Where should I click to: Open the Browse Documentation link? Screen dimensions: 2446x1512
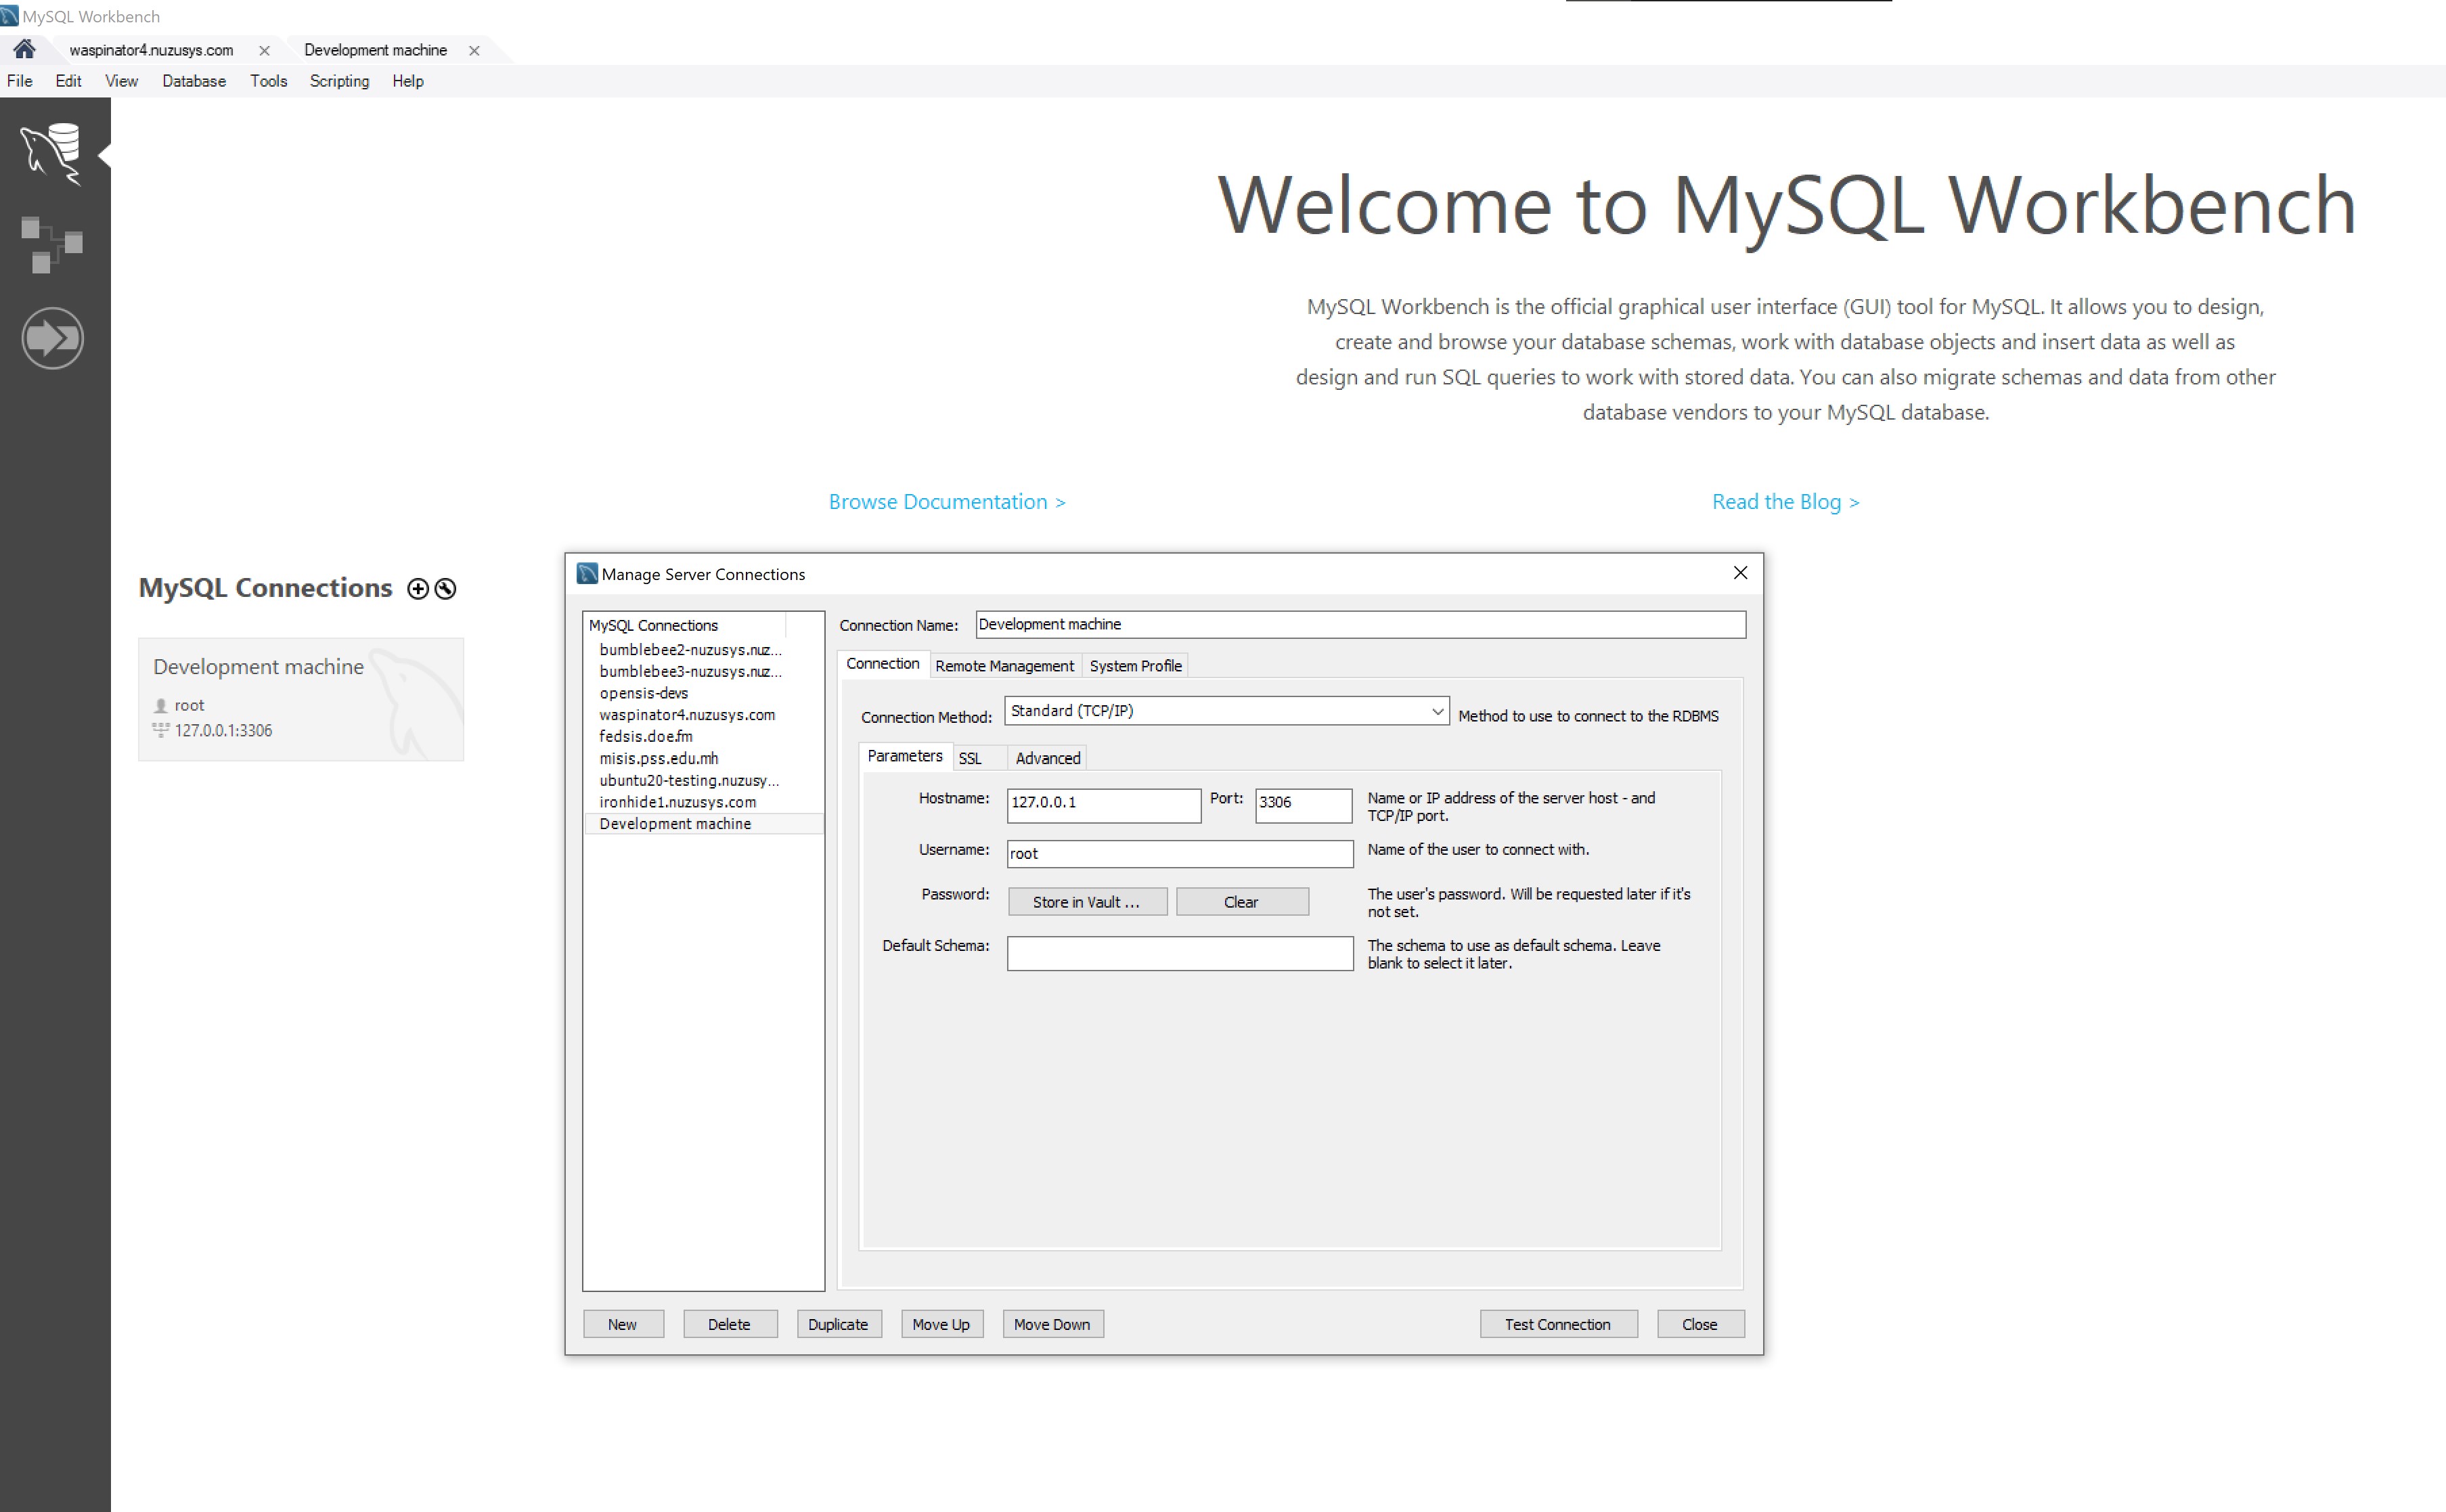coord(946,502)
